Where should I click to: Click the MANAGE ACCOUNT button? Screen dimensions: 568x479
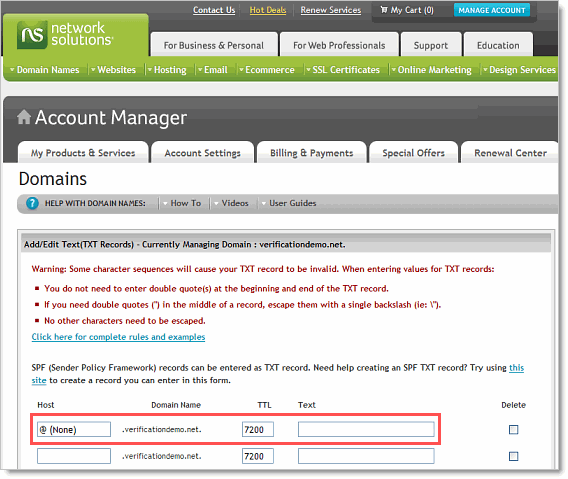point(492,10)
